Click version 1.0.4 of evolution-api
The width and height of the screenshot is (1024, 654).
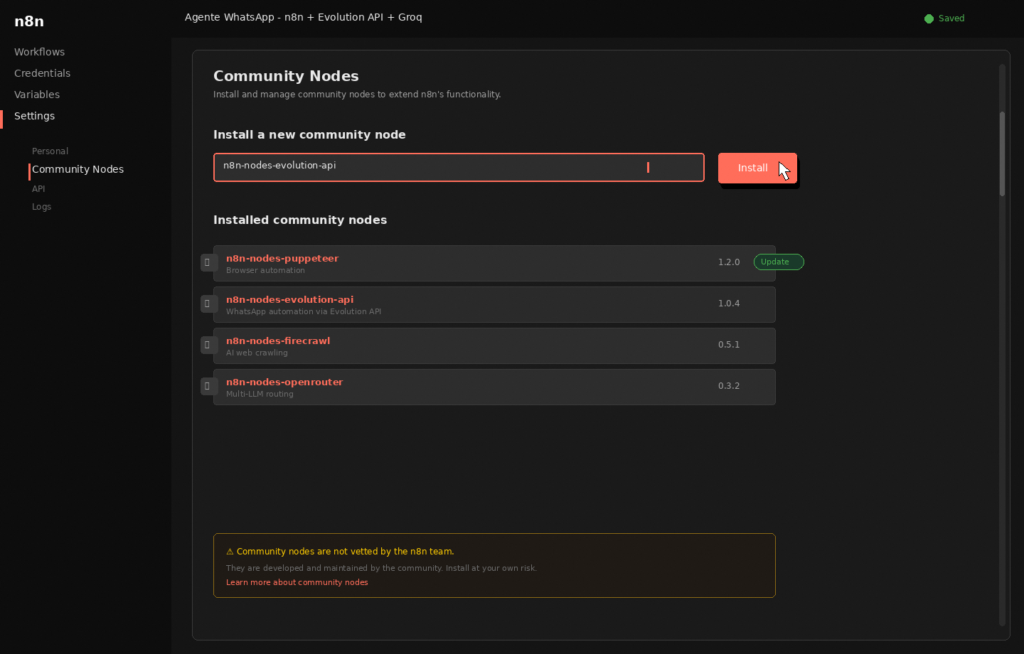click(x=729, y=303)
